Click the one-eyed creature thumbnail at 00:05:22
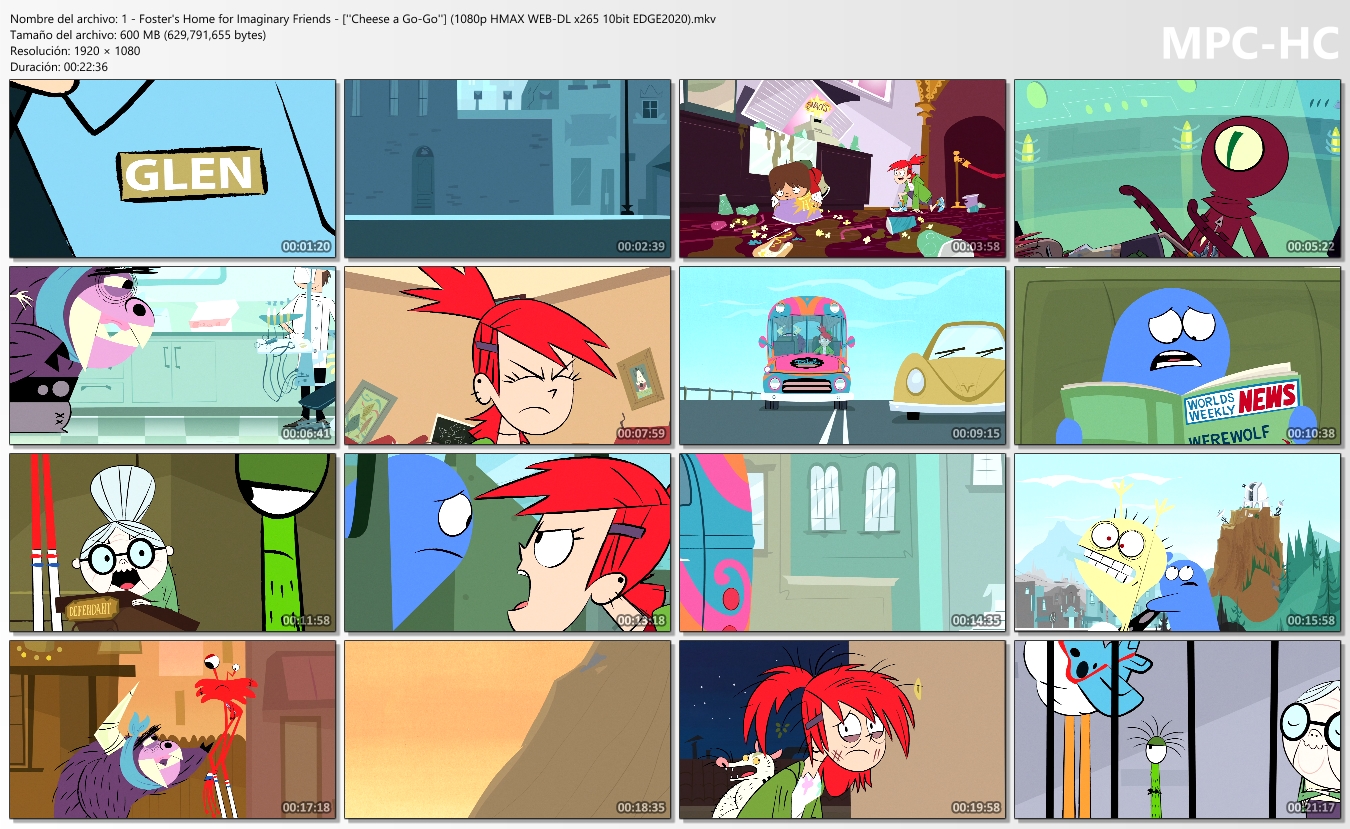This screenshot has width=1350, height=829. point(1178,169)
